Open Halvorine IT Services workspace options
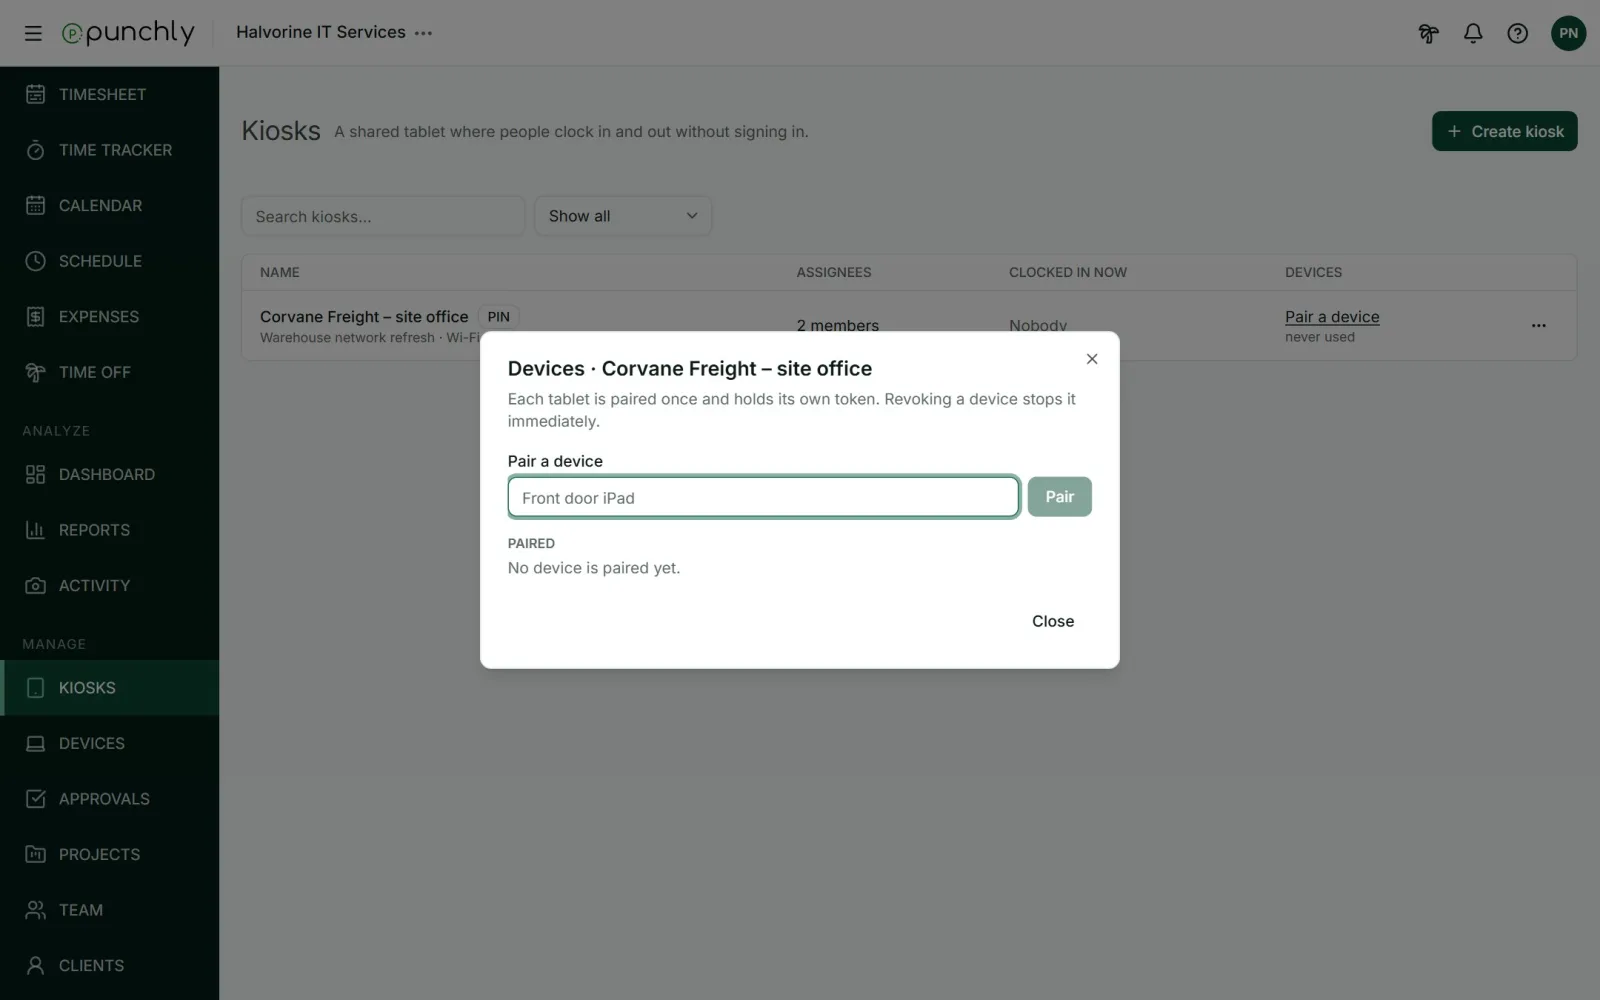The width and height of the screenshot is (1600, 1000). click(424, 33)
